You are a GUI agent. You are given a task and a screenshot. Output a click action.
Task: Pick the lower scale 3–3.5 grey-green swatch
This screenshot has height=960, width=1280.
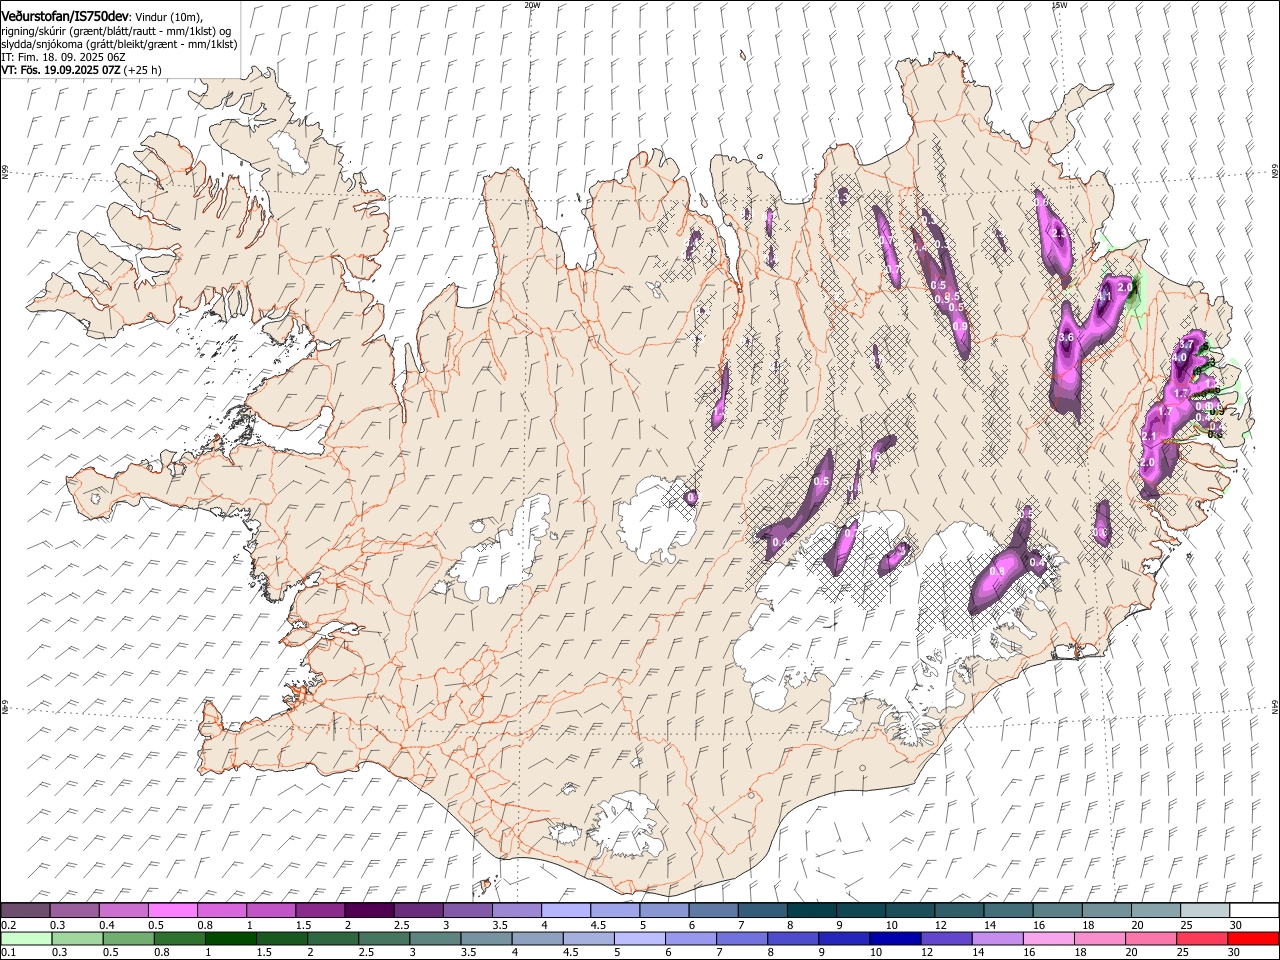coord(435,939)
